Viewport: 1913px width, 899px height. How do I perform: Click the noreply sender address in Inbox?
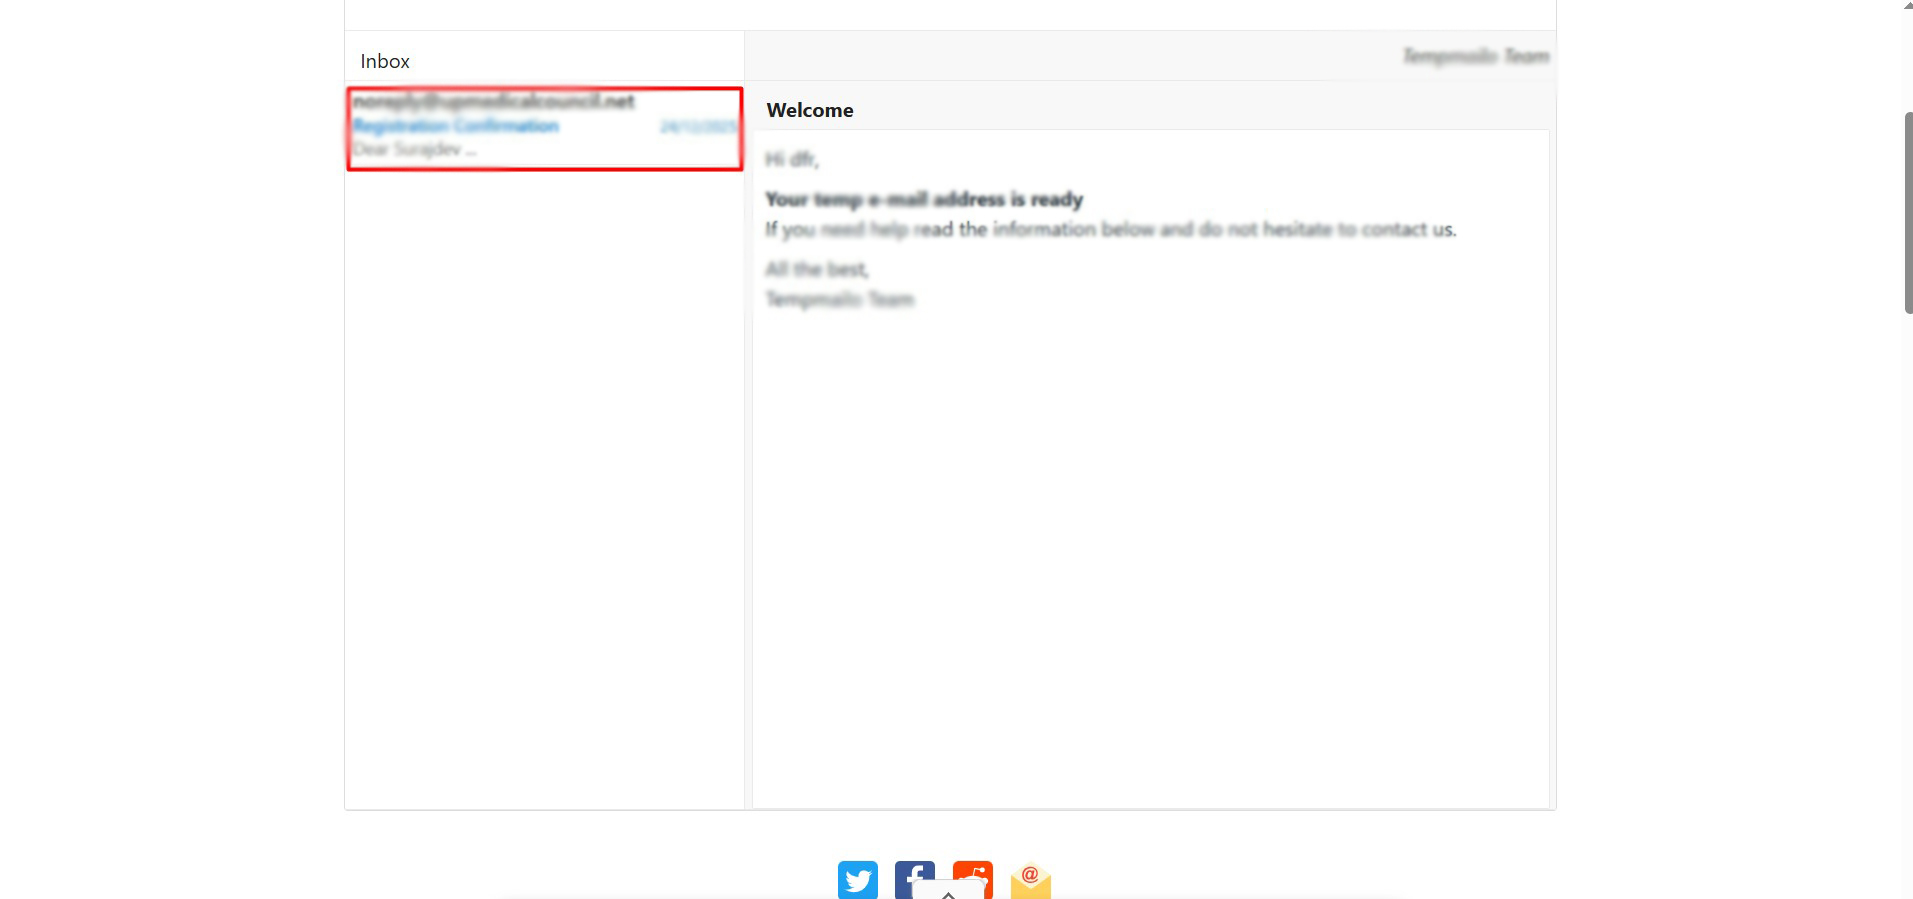[x=494, y=101]
